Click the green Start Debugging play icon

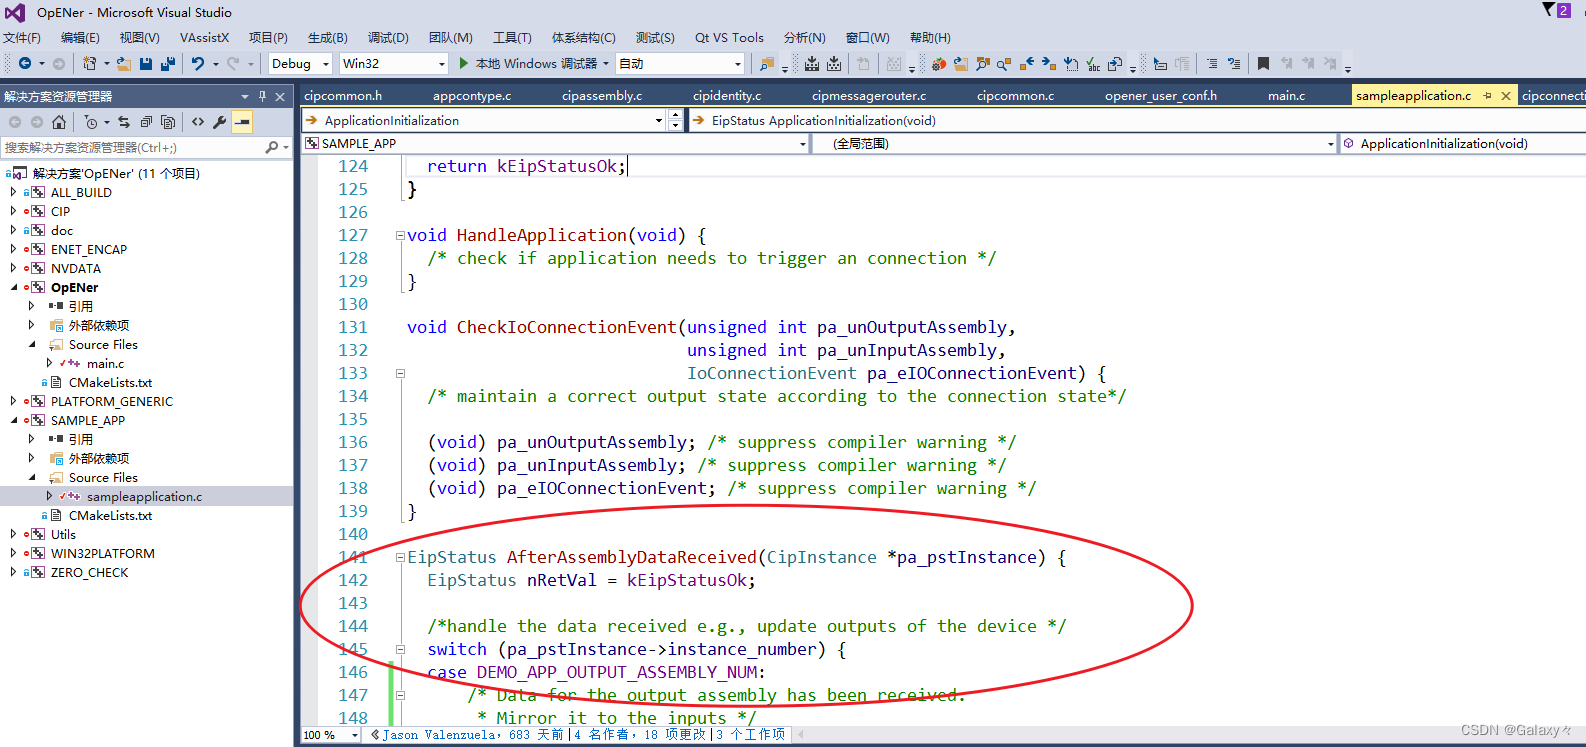tap(464, 63)
